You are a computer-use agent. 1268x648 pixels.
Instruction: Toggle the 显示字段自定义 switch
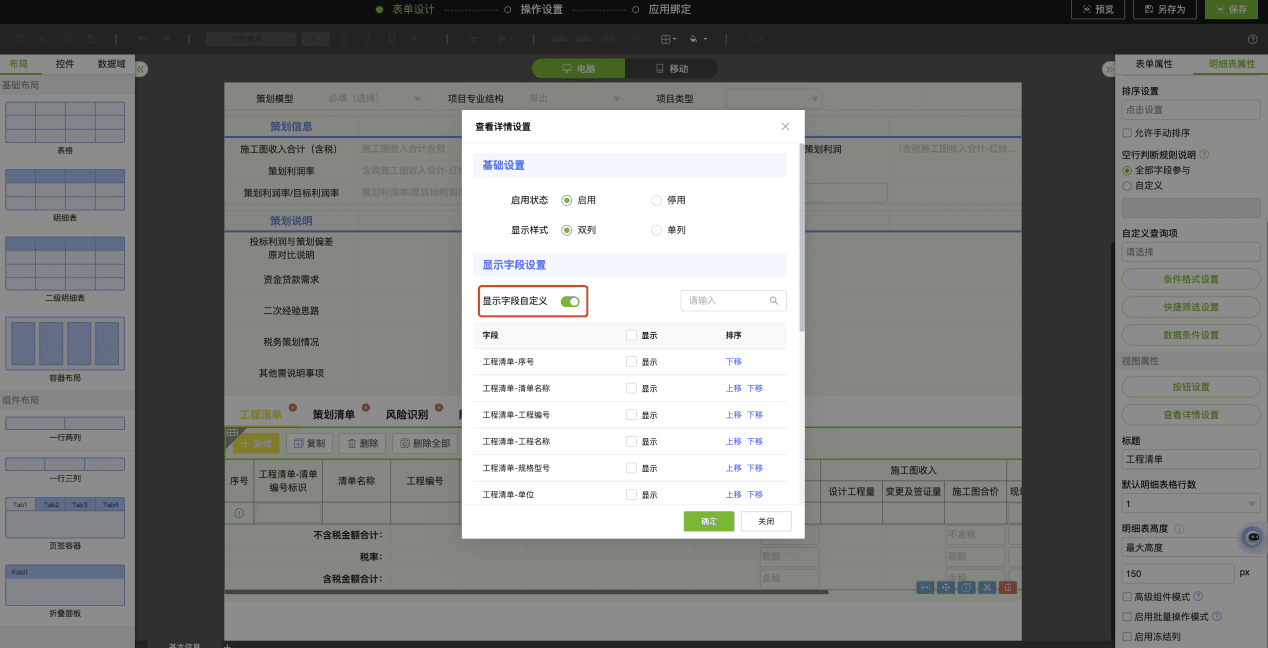[570, 301]
